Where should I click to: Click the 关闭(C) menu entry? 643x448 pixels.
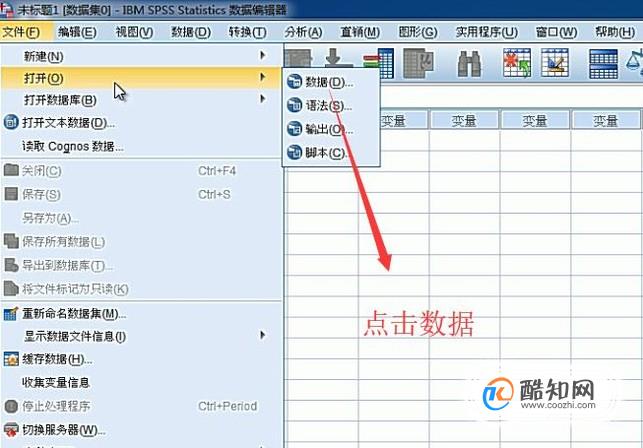(x=141, y=171)
